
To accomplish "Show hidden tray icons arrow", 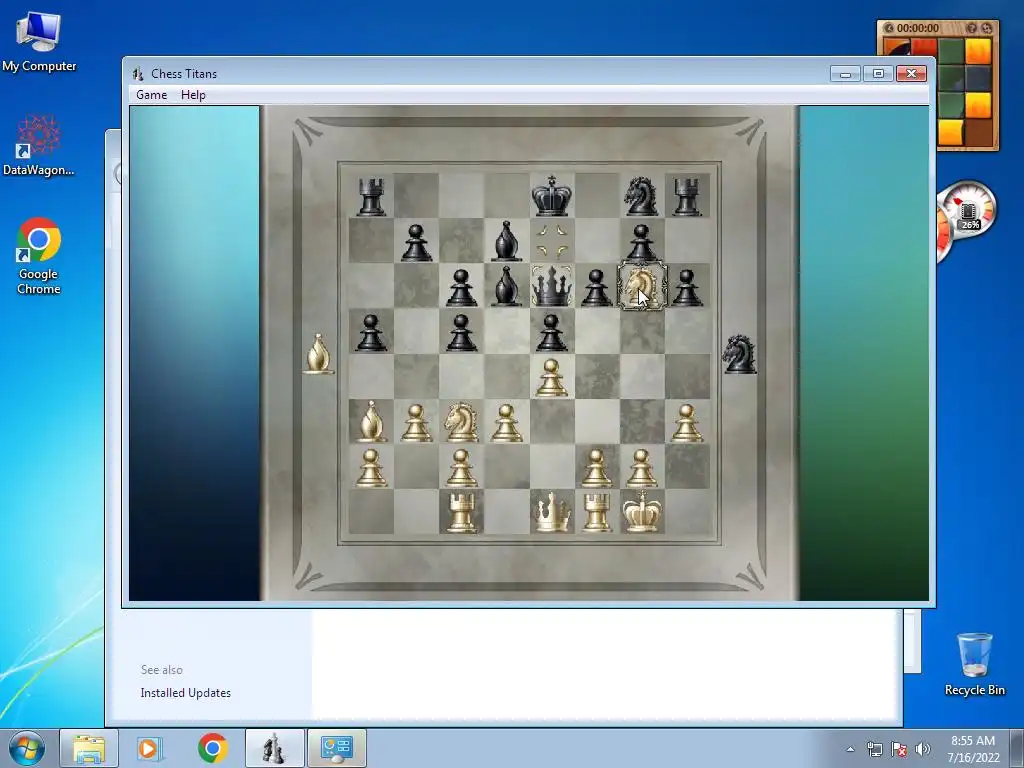I will pyautogui.click(x=850, y=749).
